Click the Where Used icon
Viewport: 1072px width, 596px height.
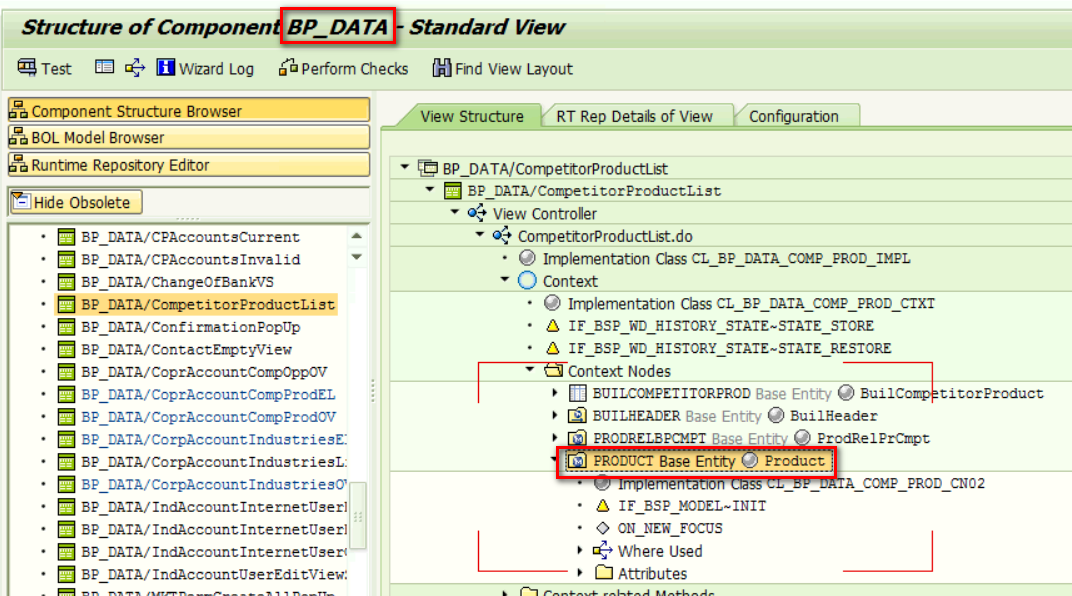click(x=602, y=551)
